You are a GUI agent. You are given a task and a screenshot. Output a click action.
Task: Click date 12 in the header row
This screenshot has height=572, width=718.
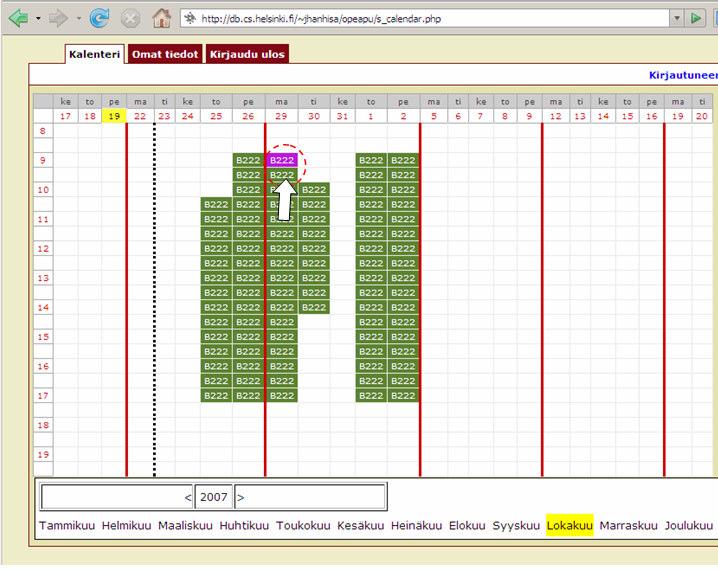[555, 116]
